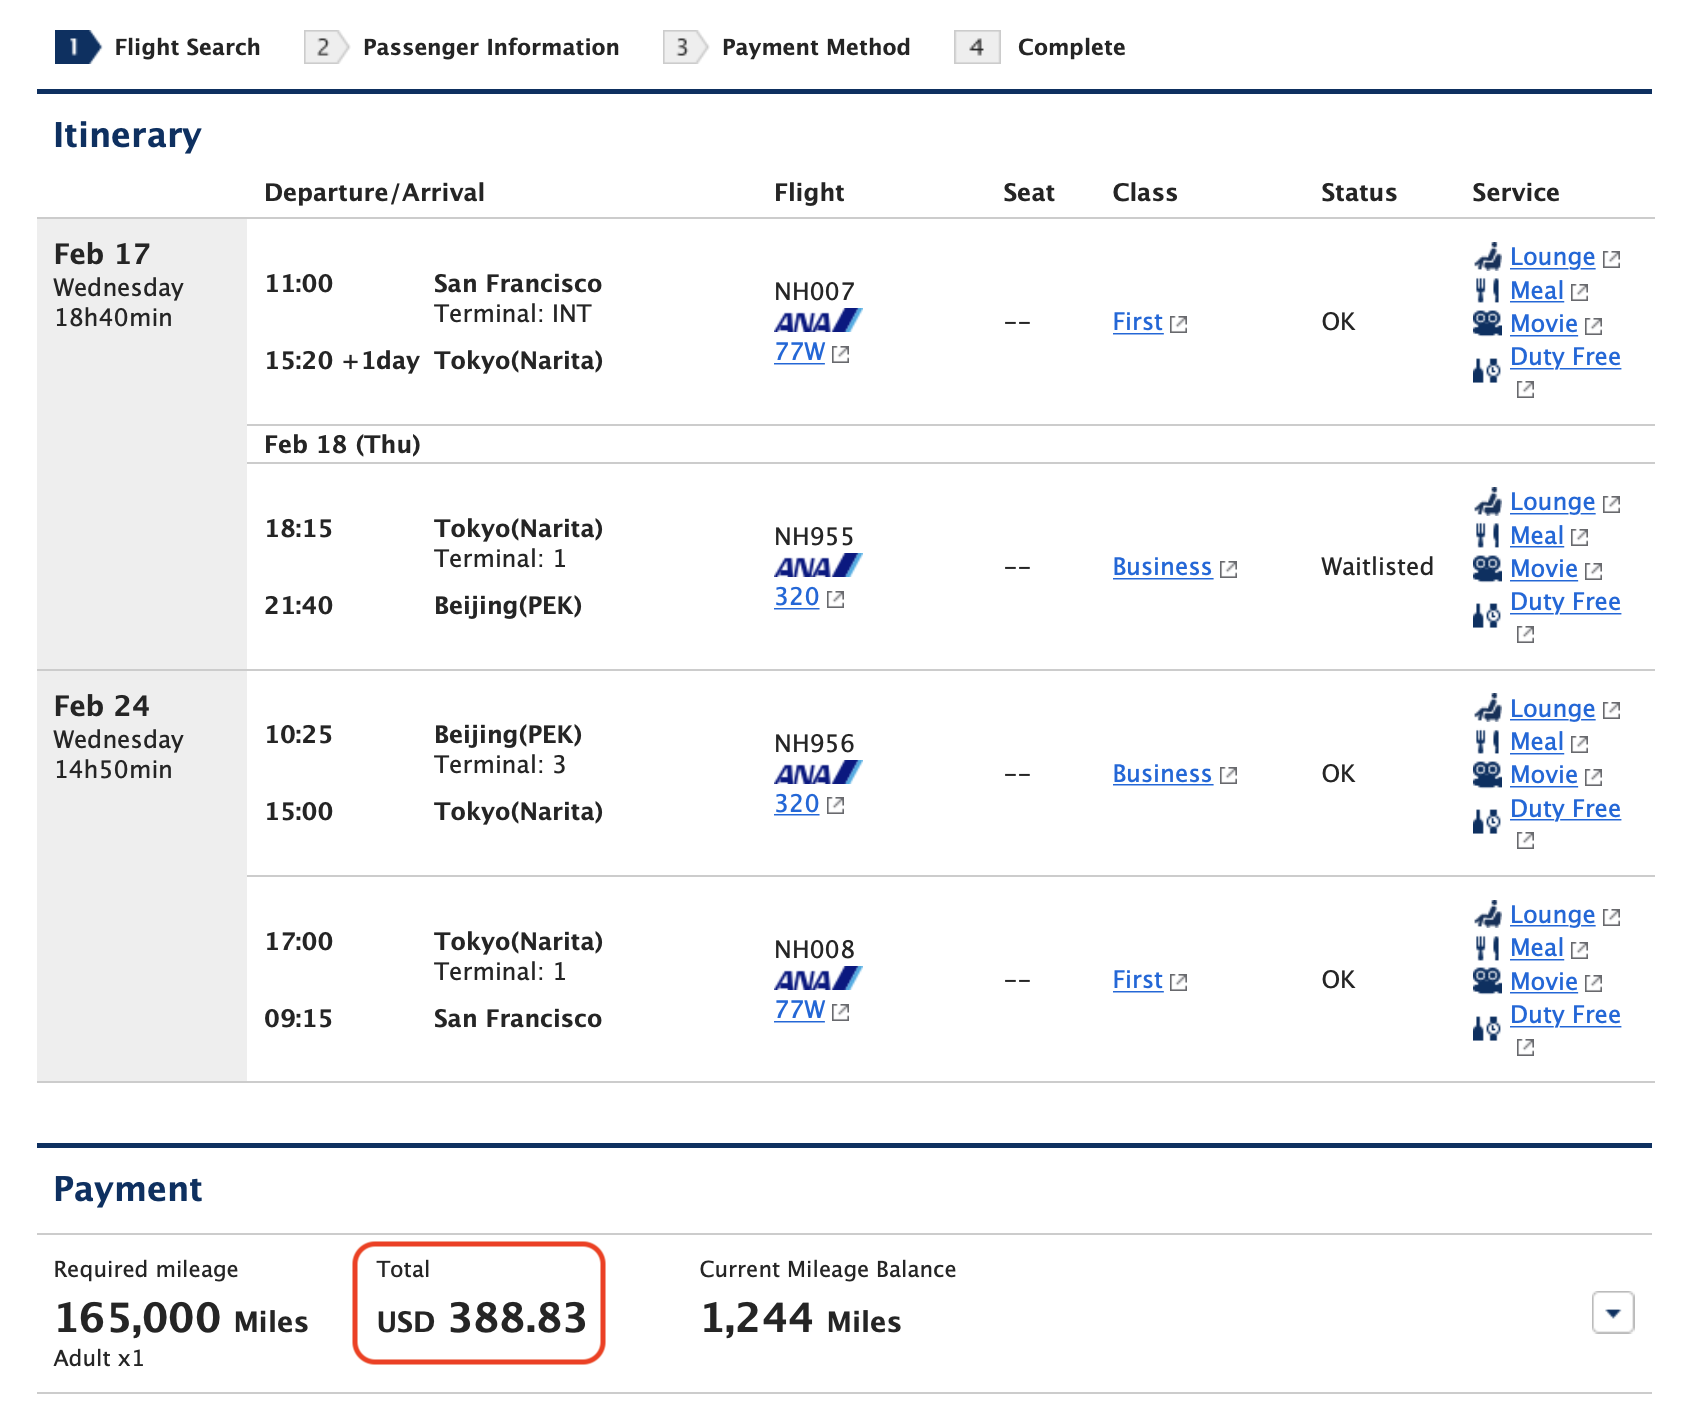Open First class link for NH007
The height and width of the screenshot is (1402, 1690).
(x=1138, y=322)
